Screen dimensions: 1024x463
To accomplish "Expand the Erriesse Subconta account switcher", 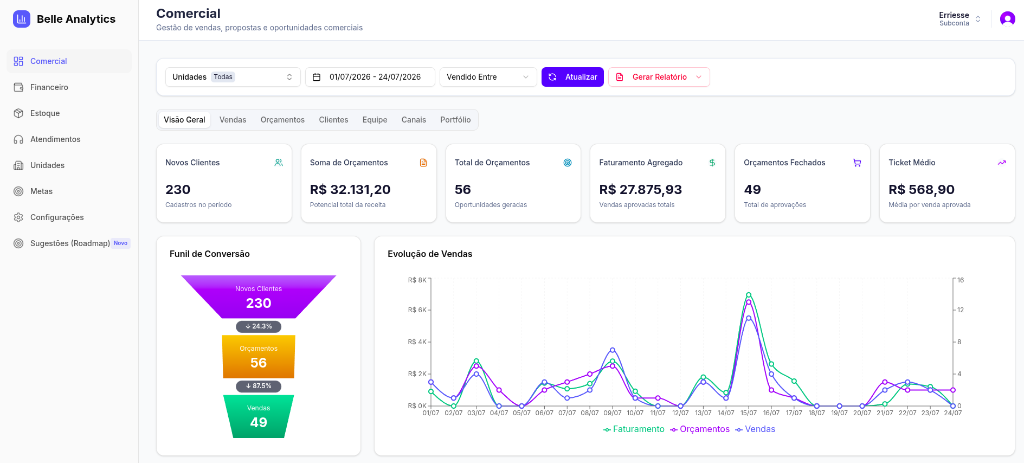I will pyautogui.click(x=960, y=19).
